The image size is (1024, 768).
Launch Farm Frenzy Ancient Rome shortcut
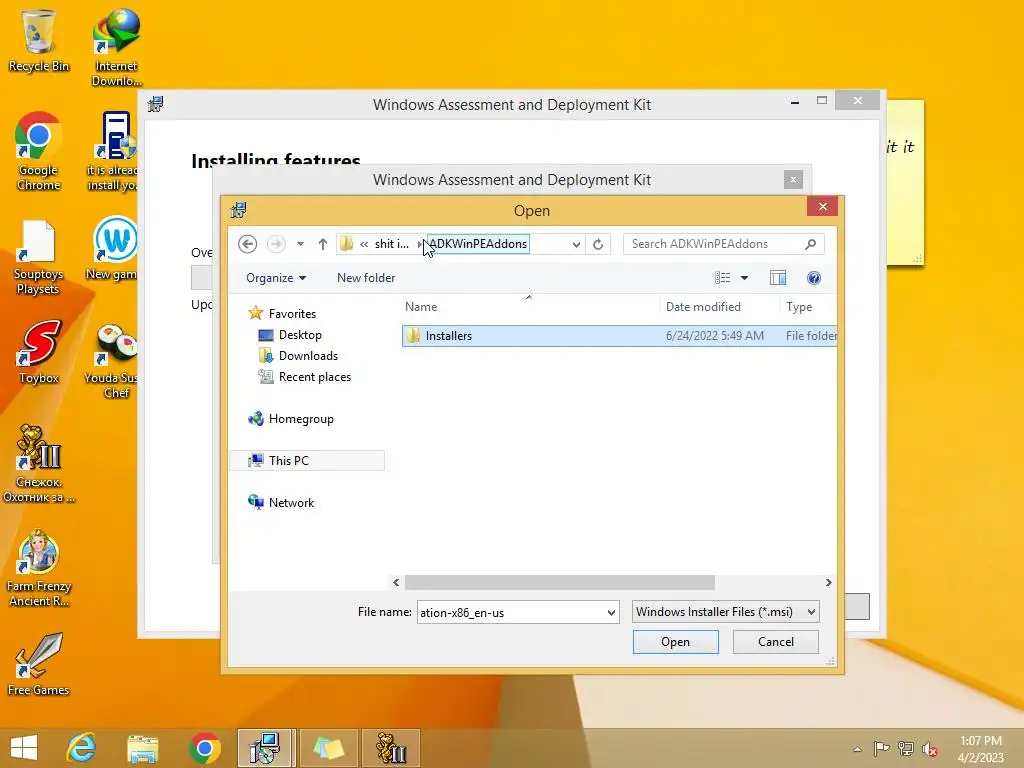(39, 568)
